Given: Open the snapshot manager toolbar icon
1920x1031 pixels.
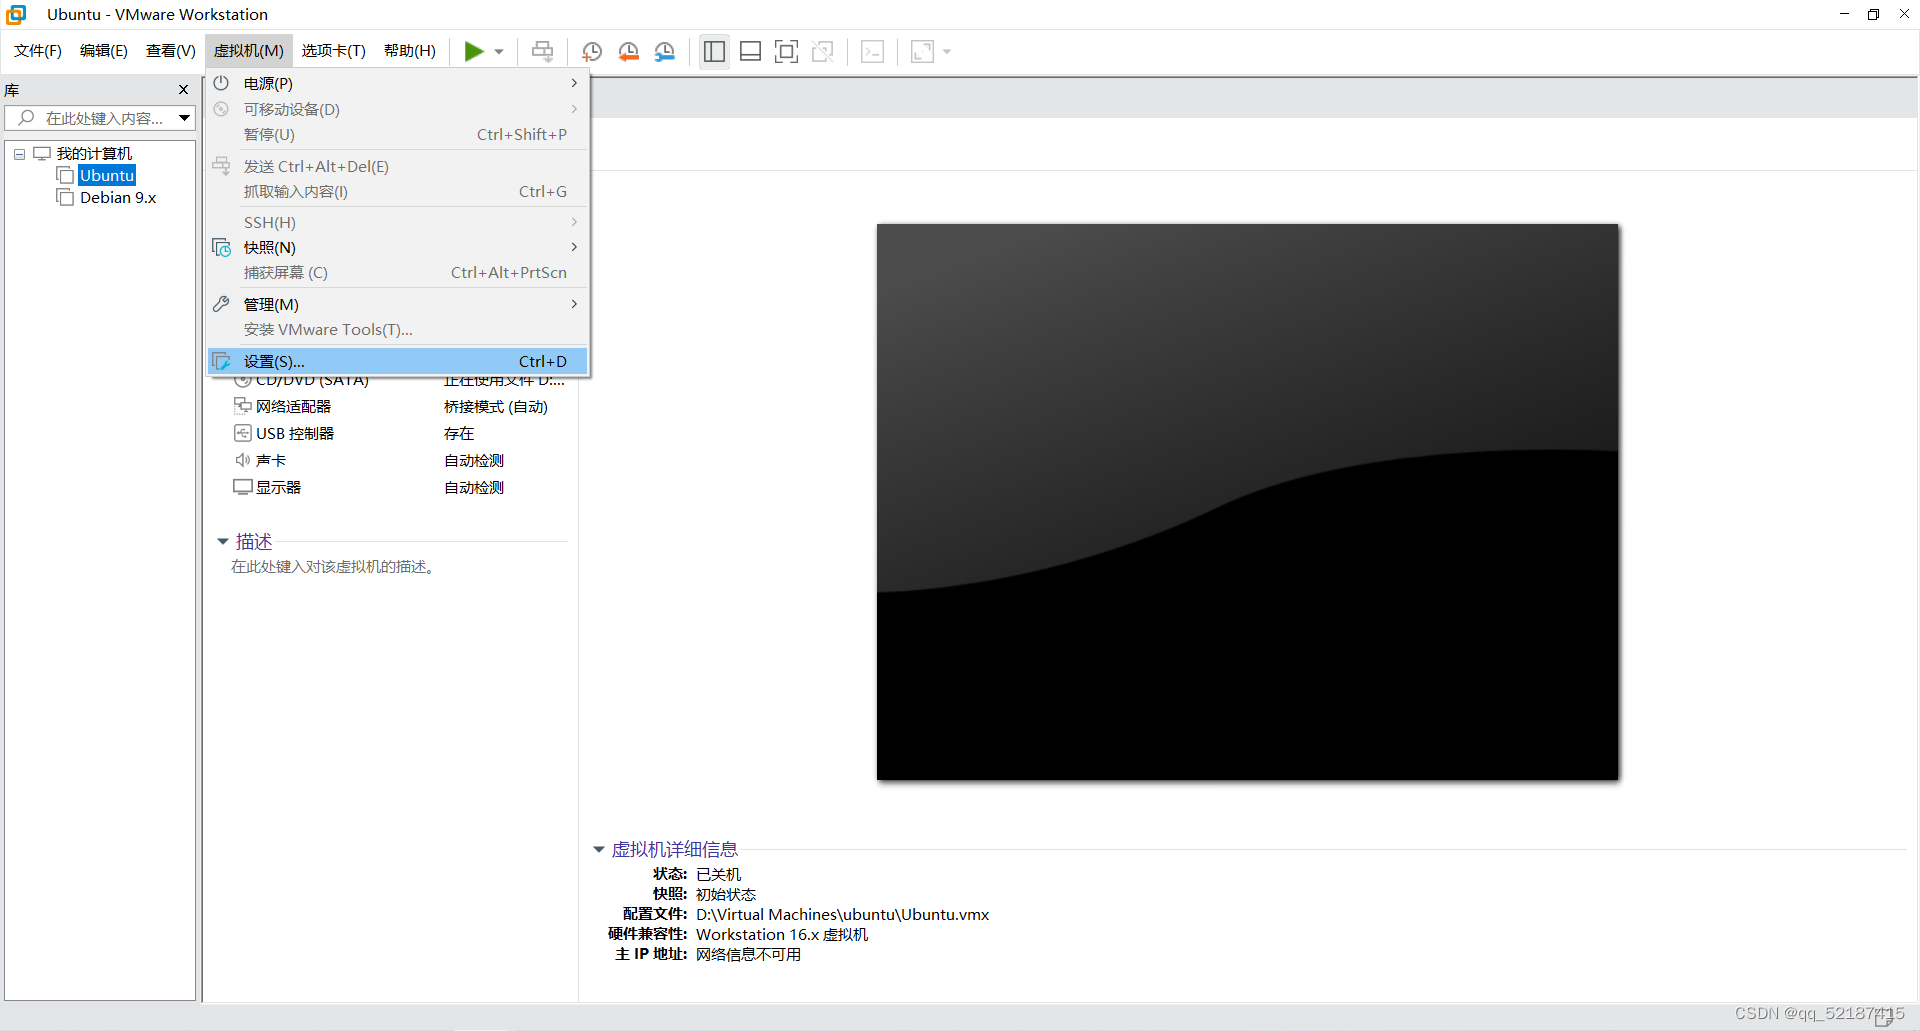Looking at the screenshot, I should (665, 51).
